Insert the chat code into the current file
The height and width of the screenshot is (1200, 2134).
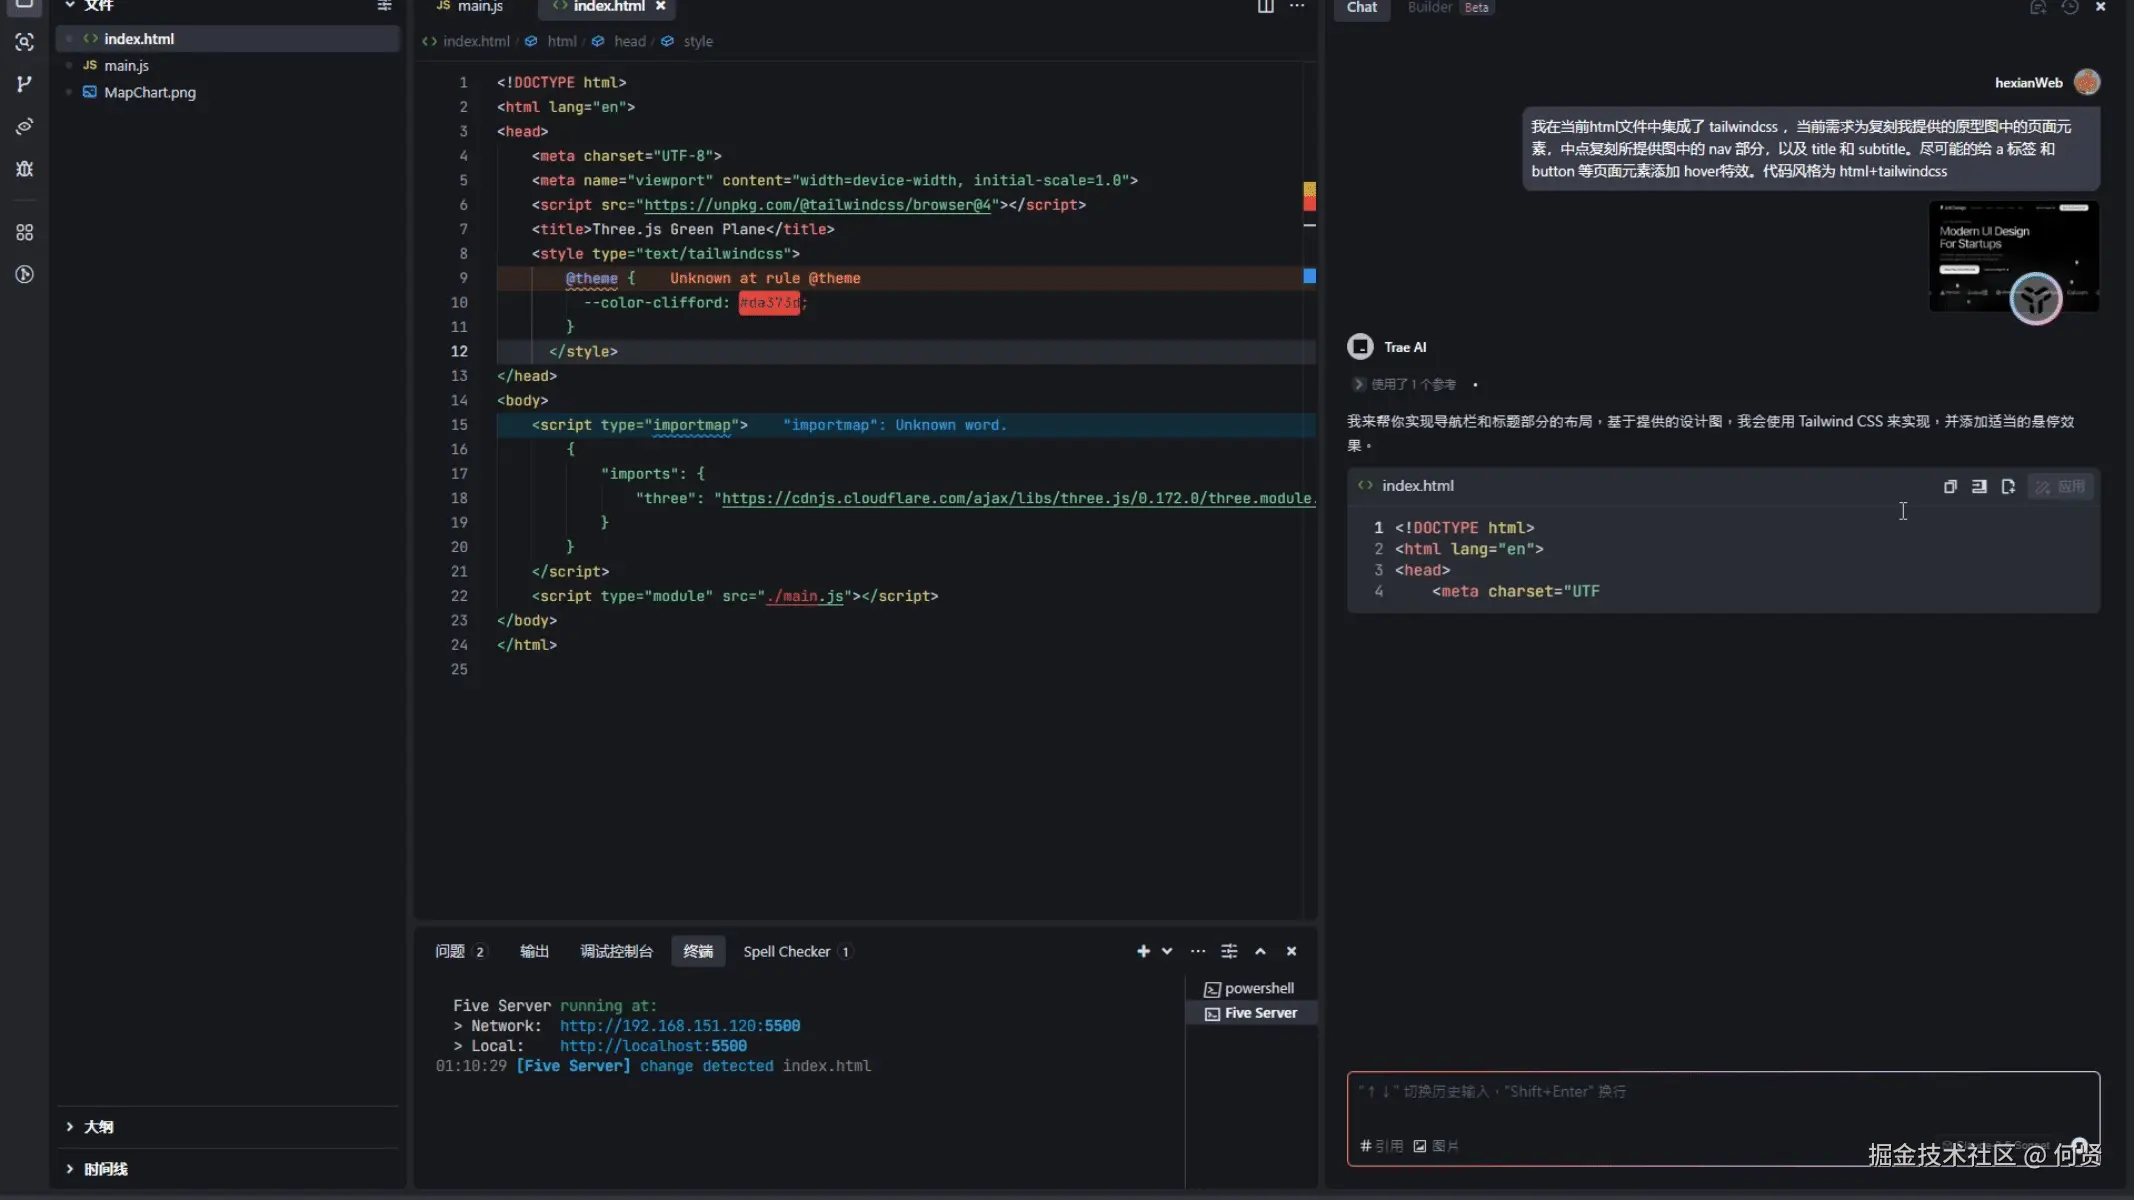[x=1979, y=487]
